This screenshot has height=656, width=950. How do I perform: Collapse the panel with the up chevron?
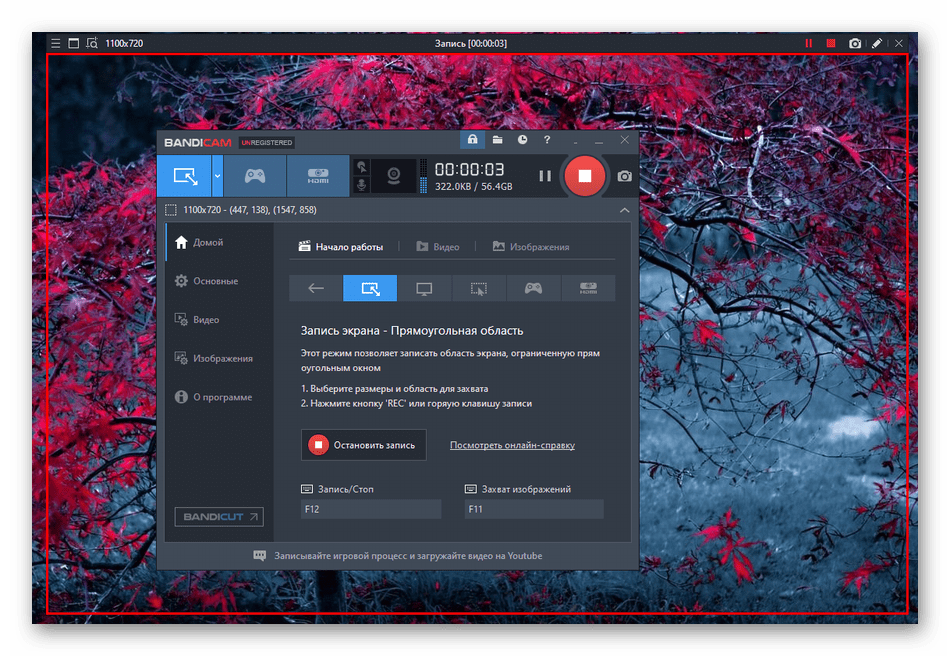pyautogui.click(x=625, y=210)
